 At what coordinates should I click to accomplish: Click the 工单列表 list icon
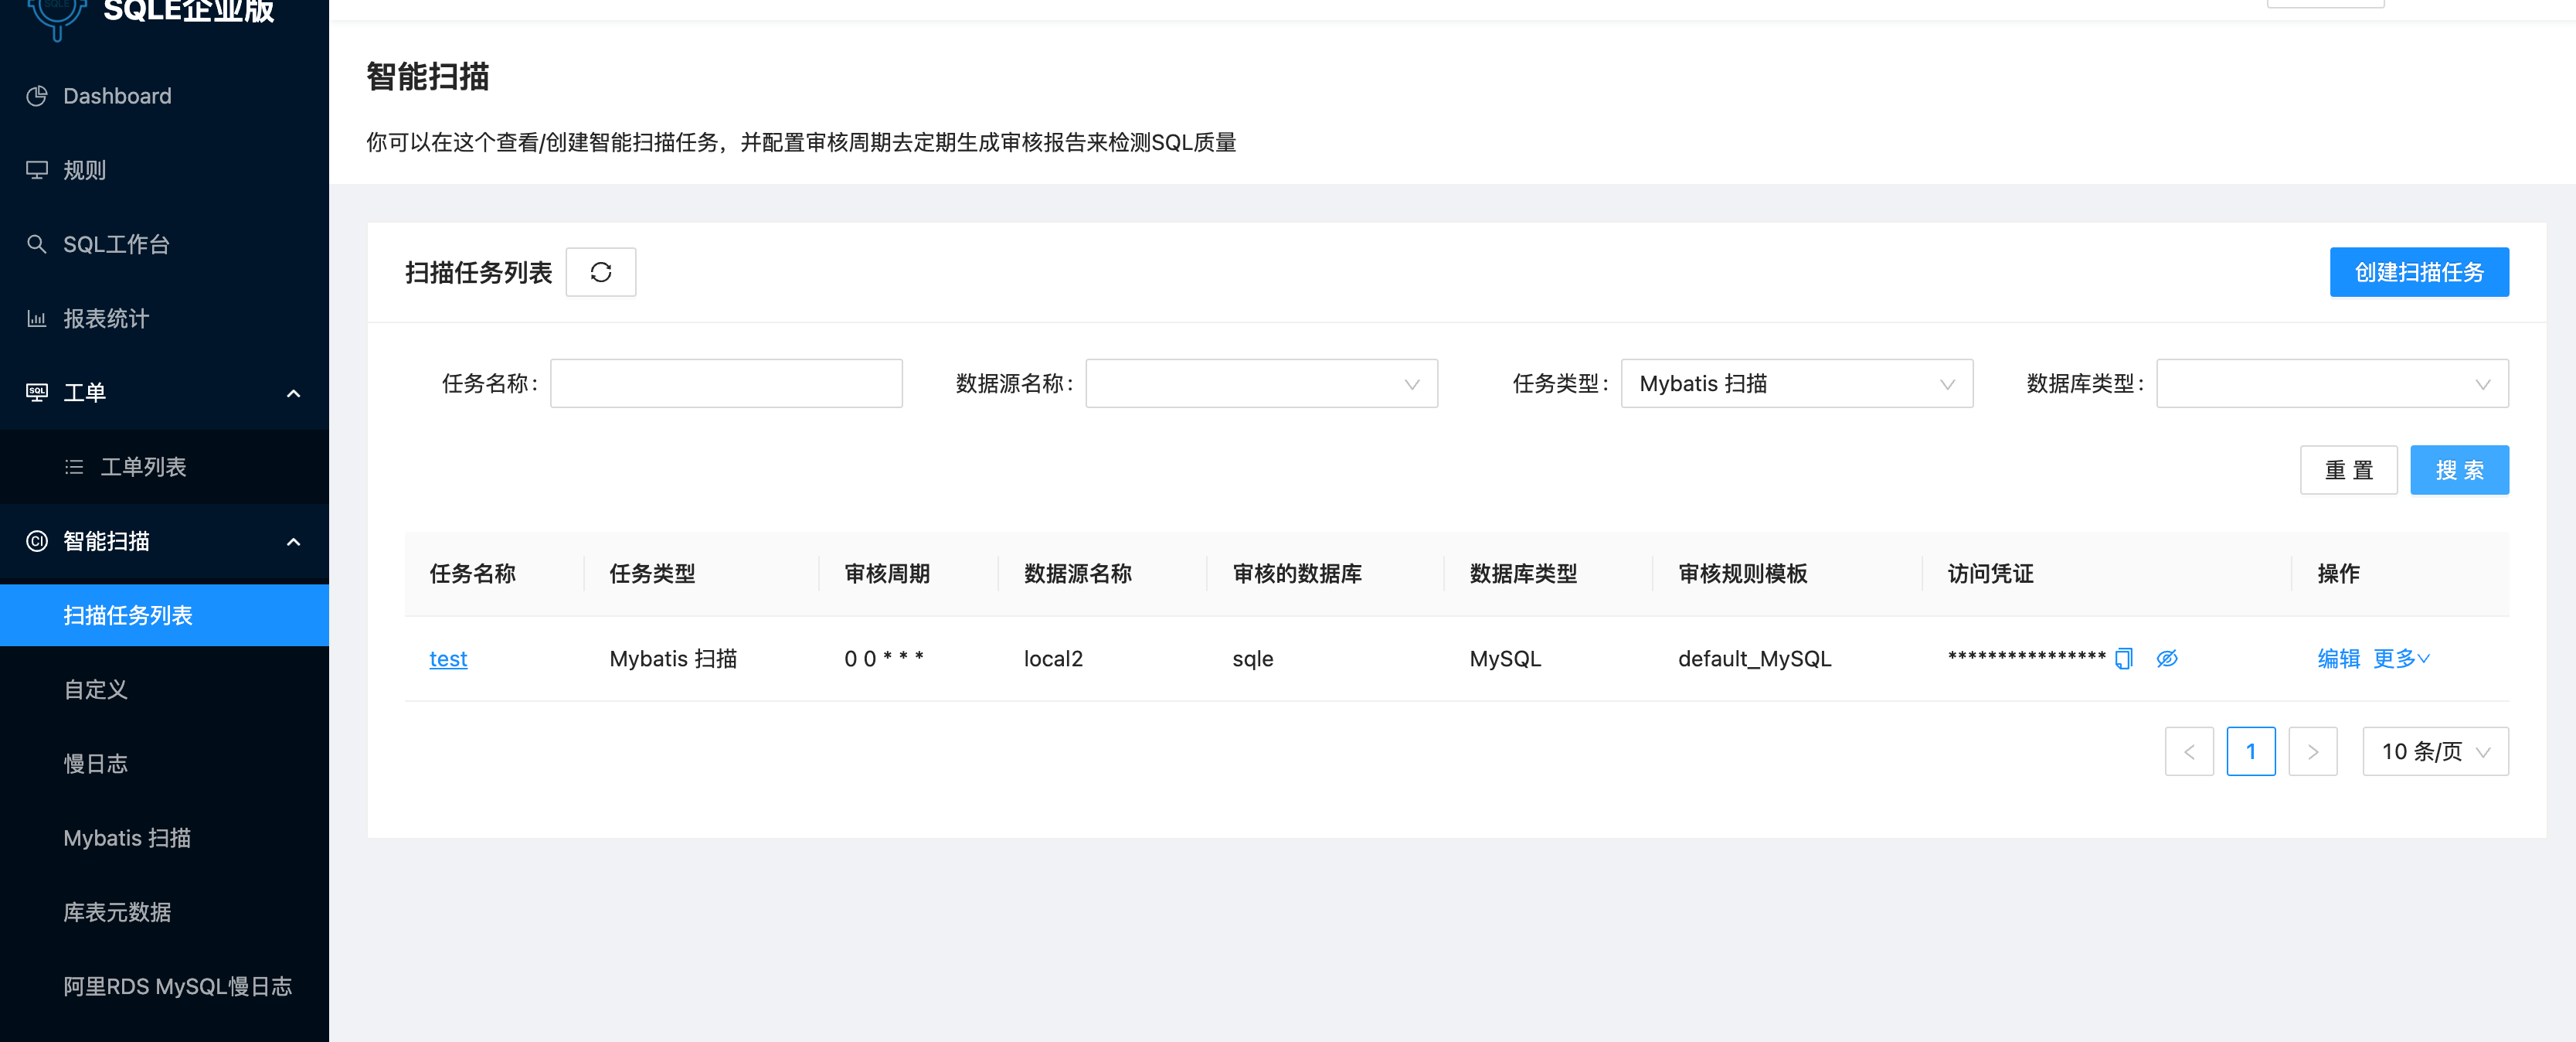(74, 466)
